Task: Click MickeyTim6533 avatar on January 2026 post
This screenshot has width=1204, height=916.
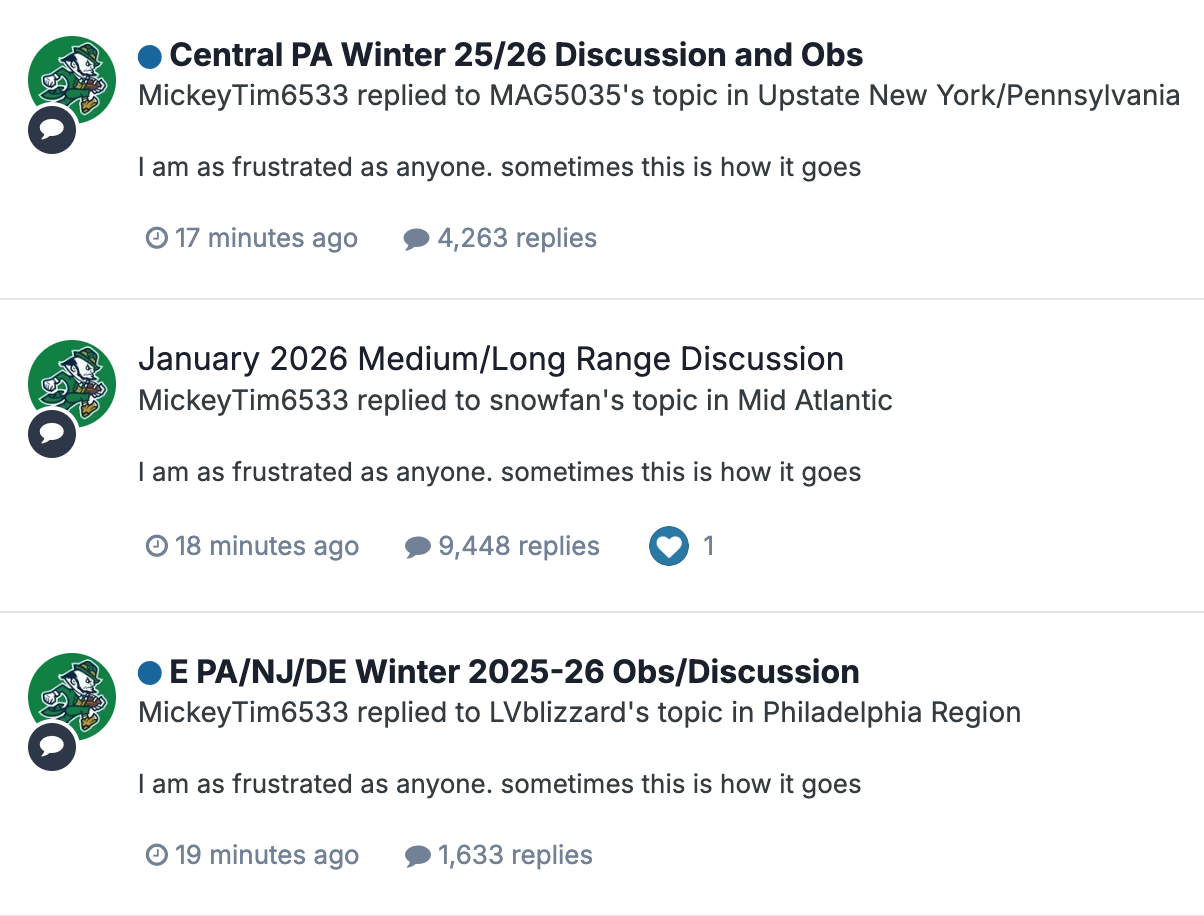Action: [x=72, y=384]
